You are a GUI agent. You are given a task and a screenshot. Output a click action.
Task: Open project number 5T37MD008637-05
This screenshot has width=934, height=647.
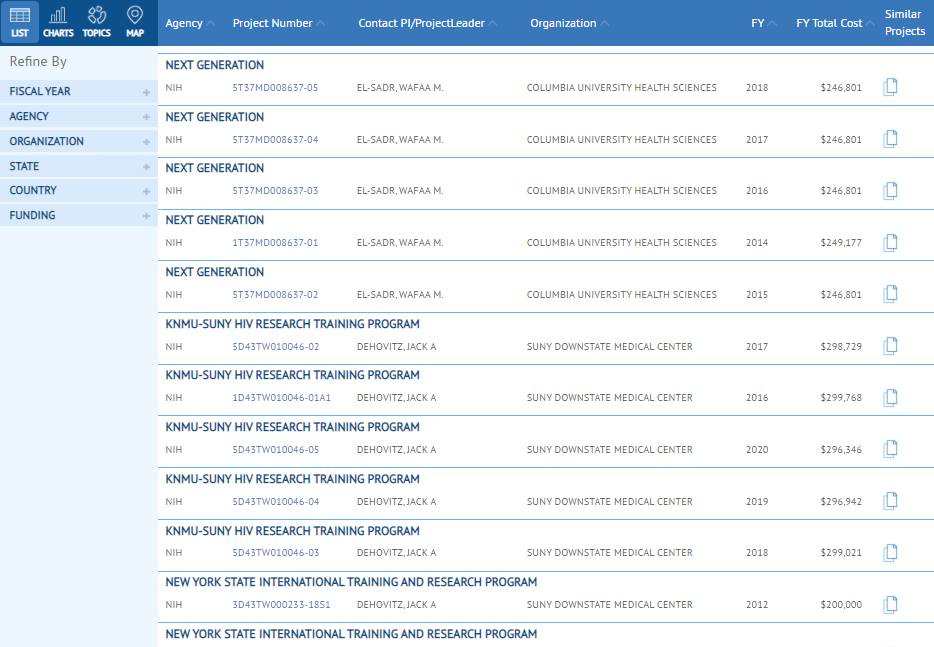[x=275, y=88]
